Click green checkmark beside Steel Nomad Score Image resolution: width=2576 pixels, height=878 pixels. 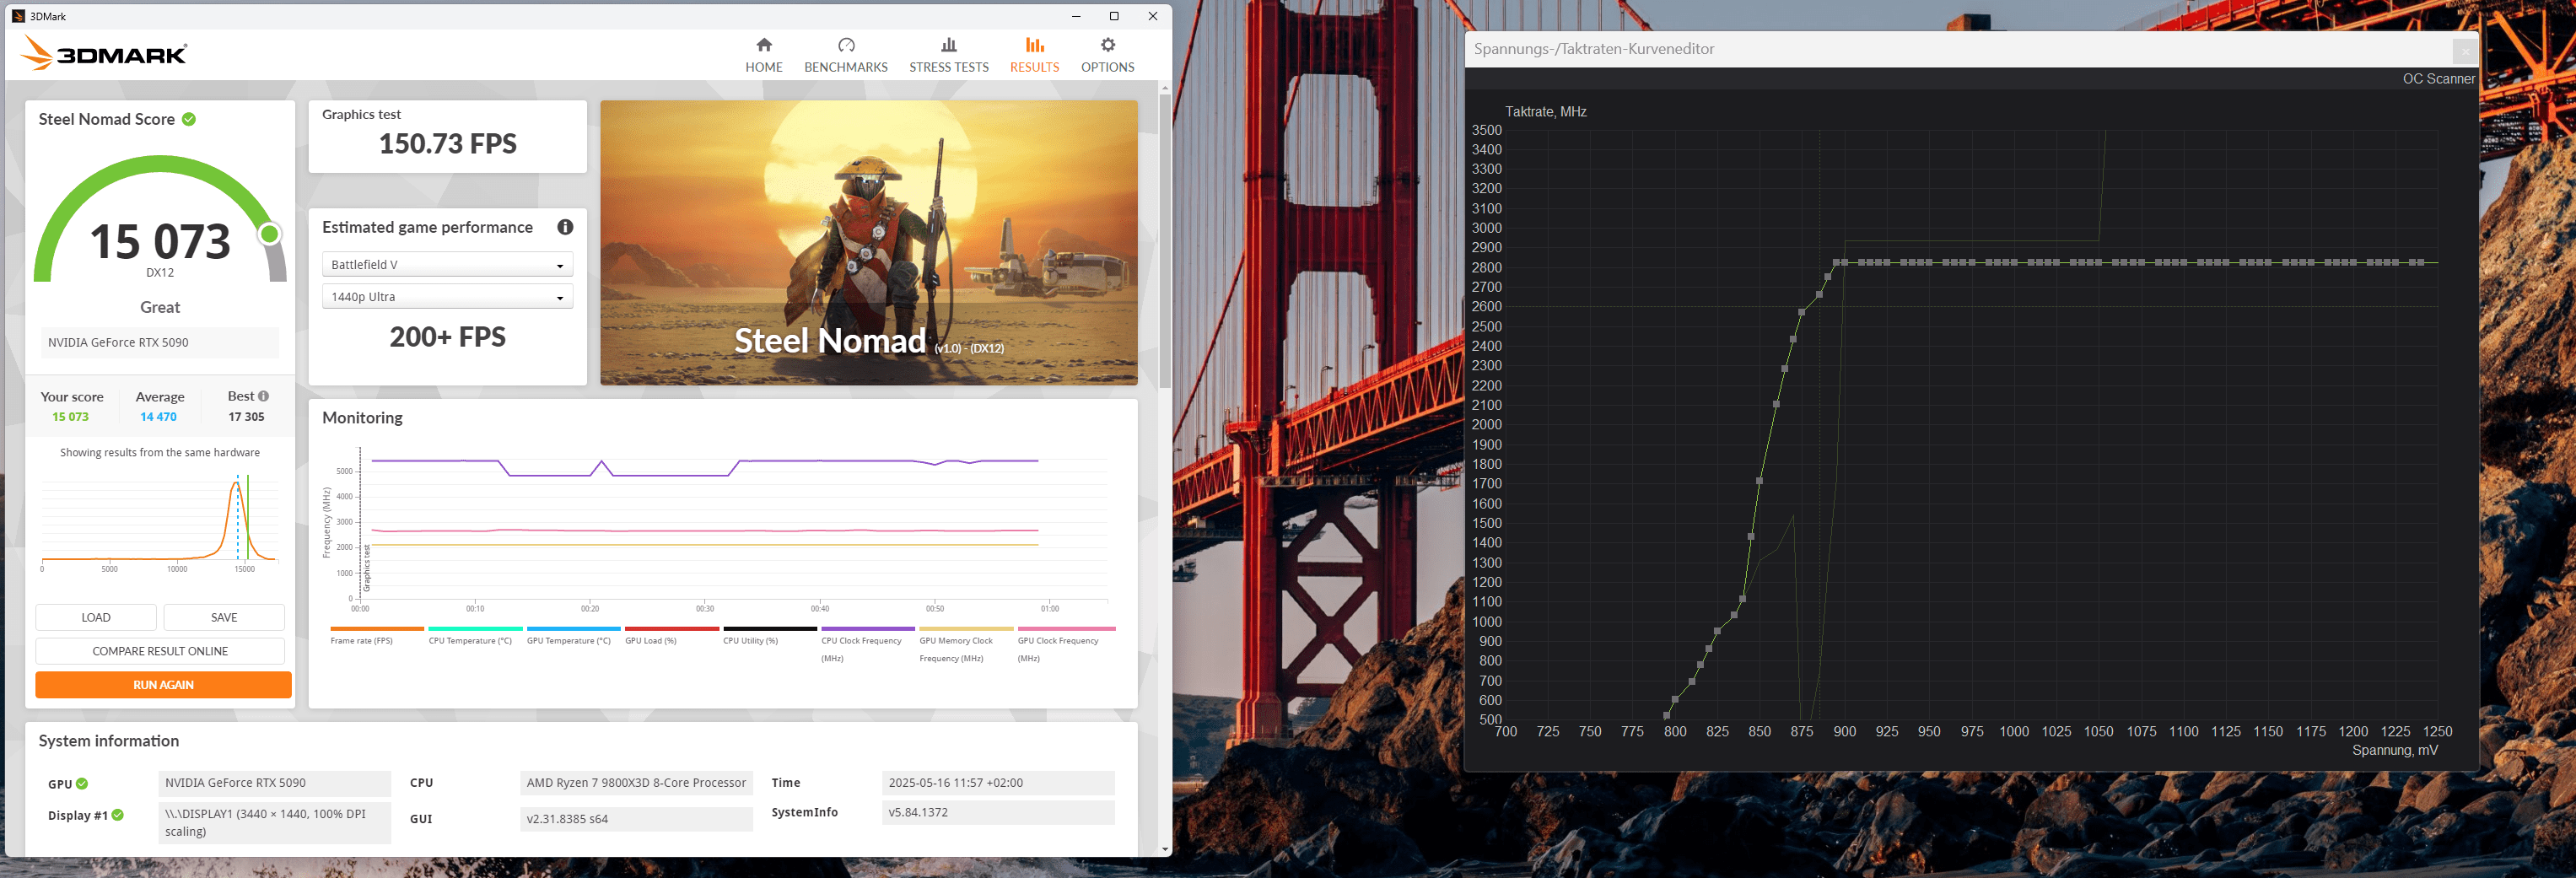(189, 119)
